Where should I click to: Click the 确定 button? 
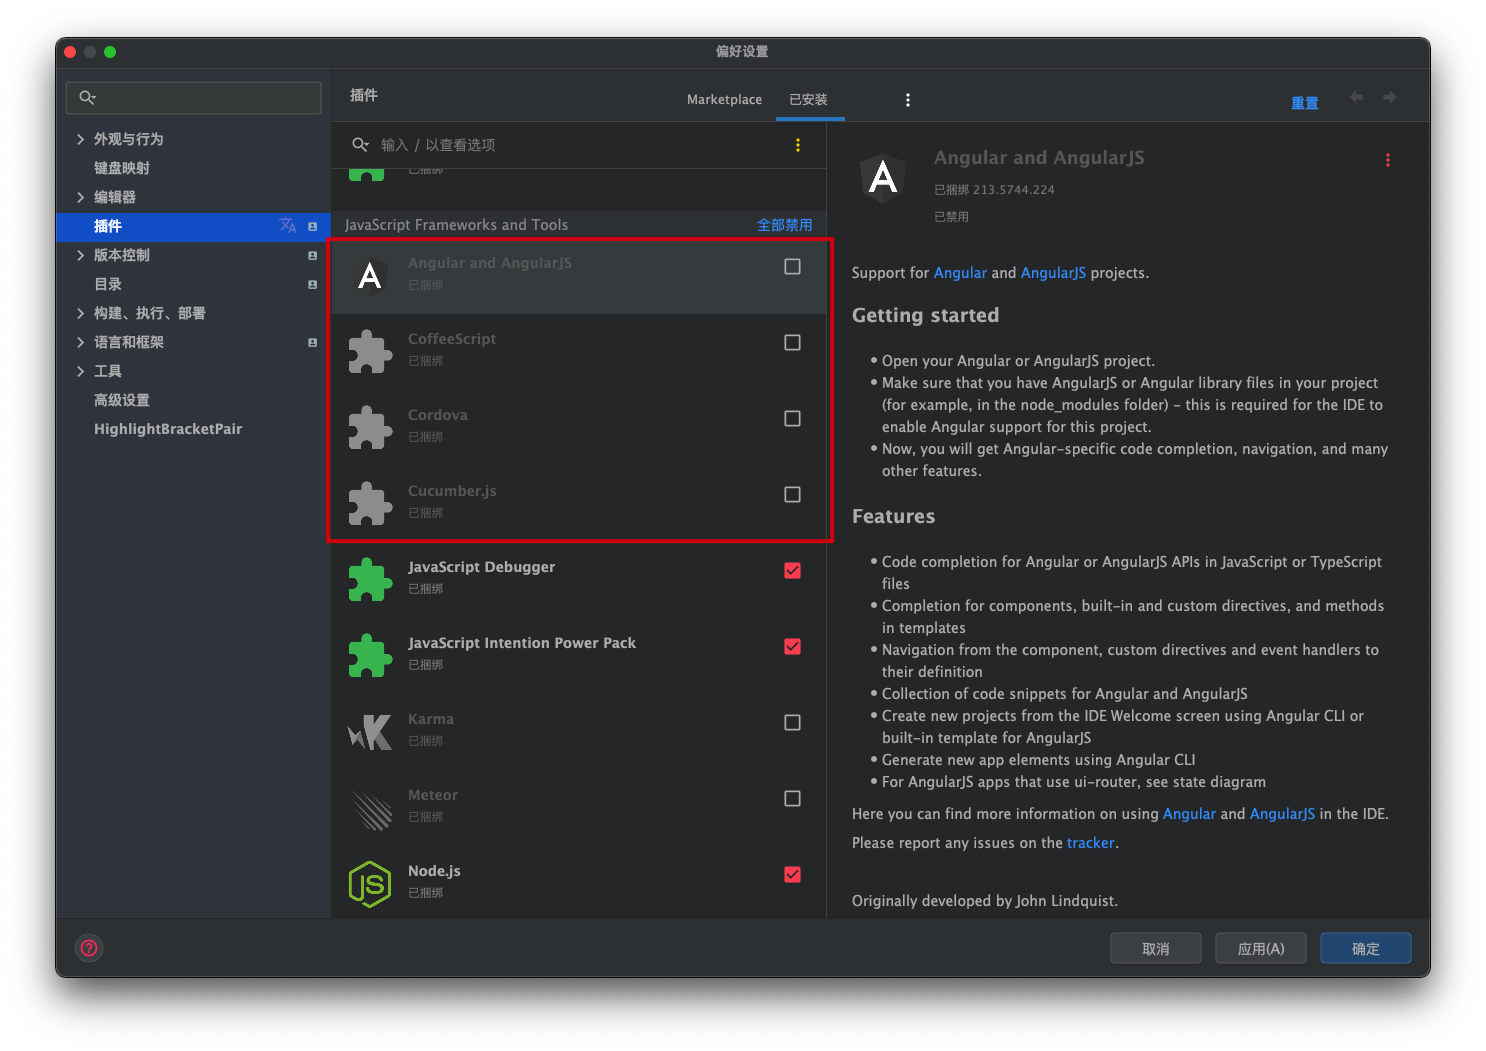[1365, 948]
